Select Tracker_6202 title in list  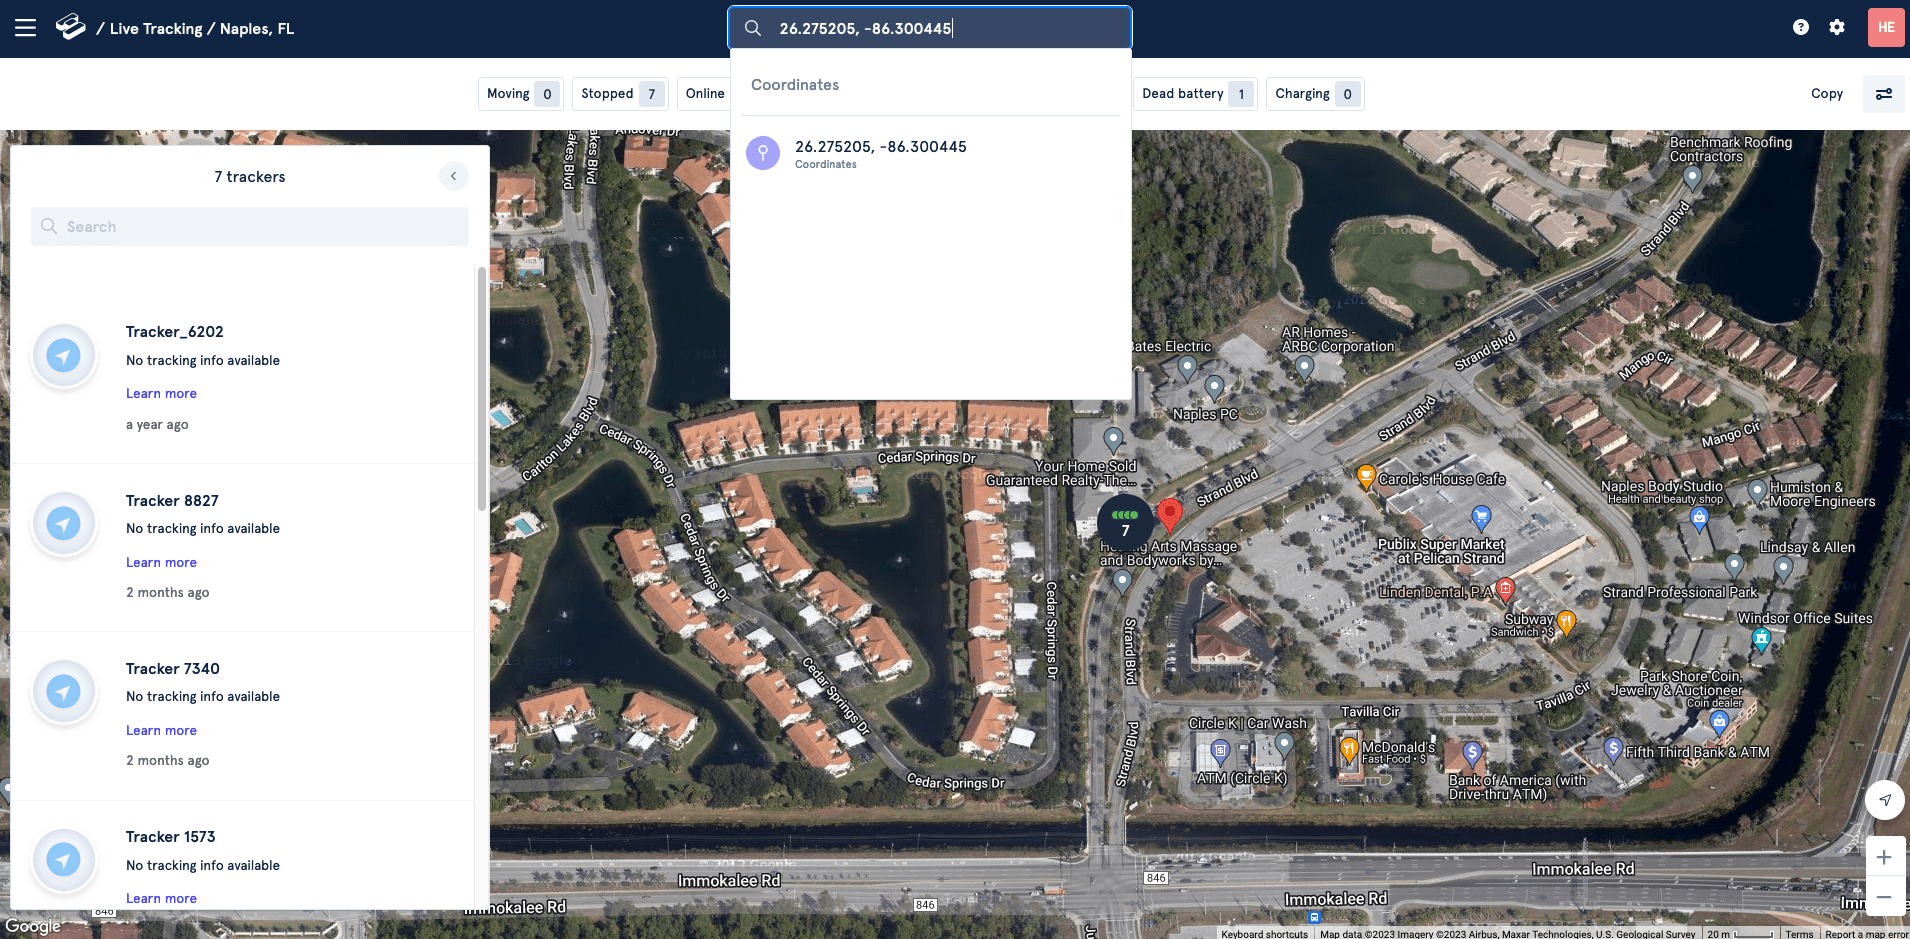pos(175,332)
